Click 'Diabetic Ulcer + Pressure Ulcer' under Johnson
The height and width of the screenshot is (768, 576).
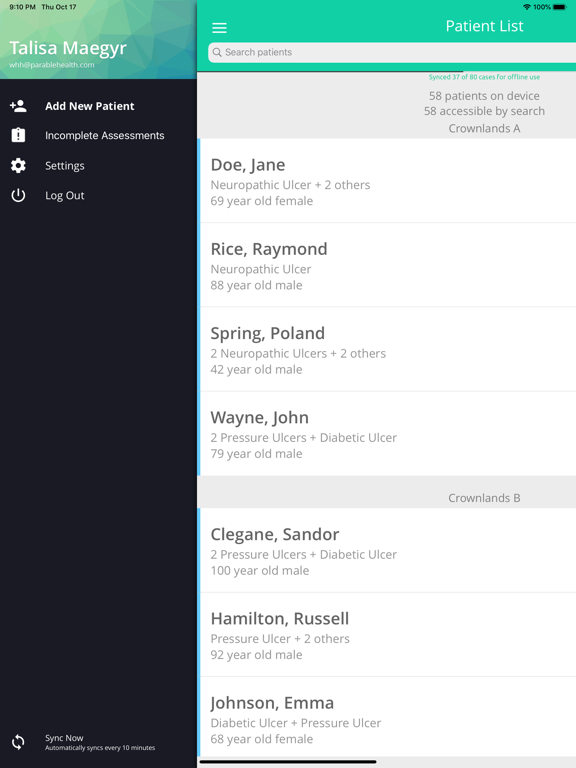[x=295, y=723]
